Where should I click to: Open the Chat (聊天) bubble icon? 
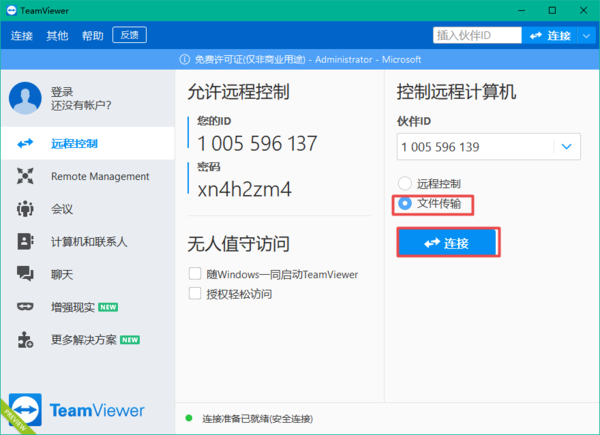coord(26,273)
